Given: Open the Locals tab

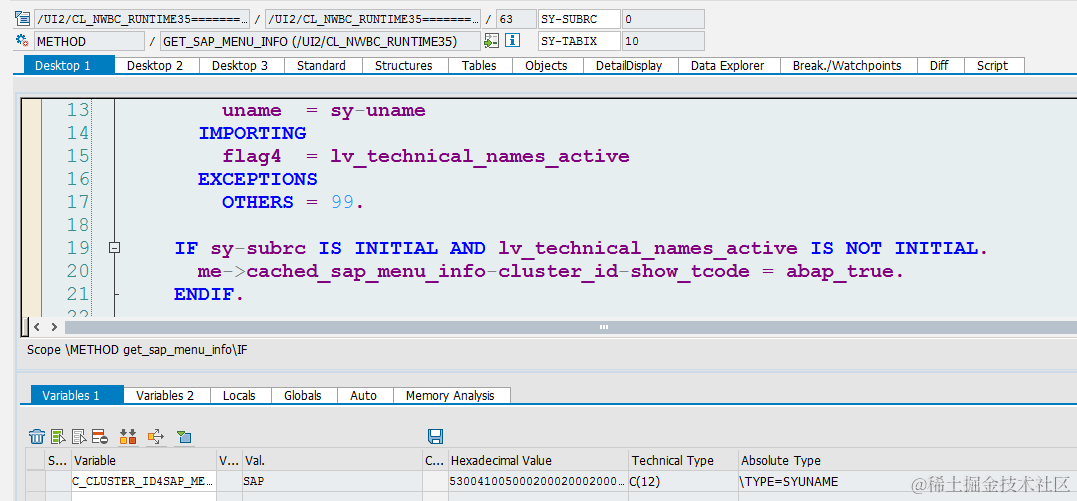Looking at the screenshot, I should pyautogui.click(x=239, y=395).
